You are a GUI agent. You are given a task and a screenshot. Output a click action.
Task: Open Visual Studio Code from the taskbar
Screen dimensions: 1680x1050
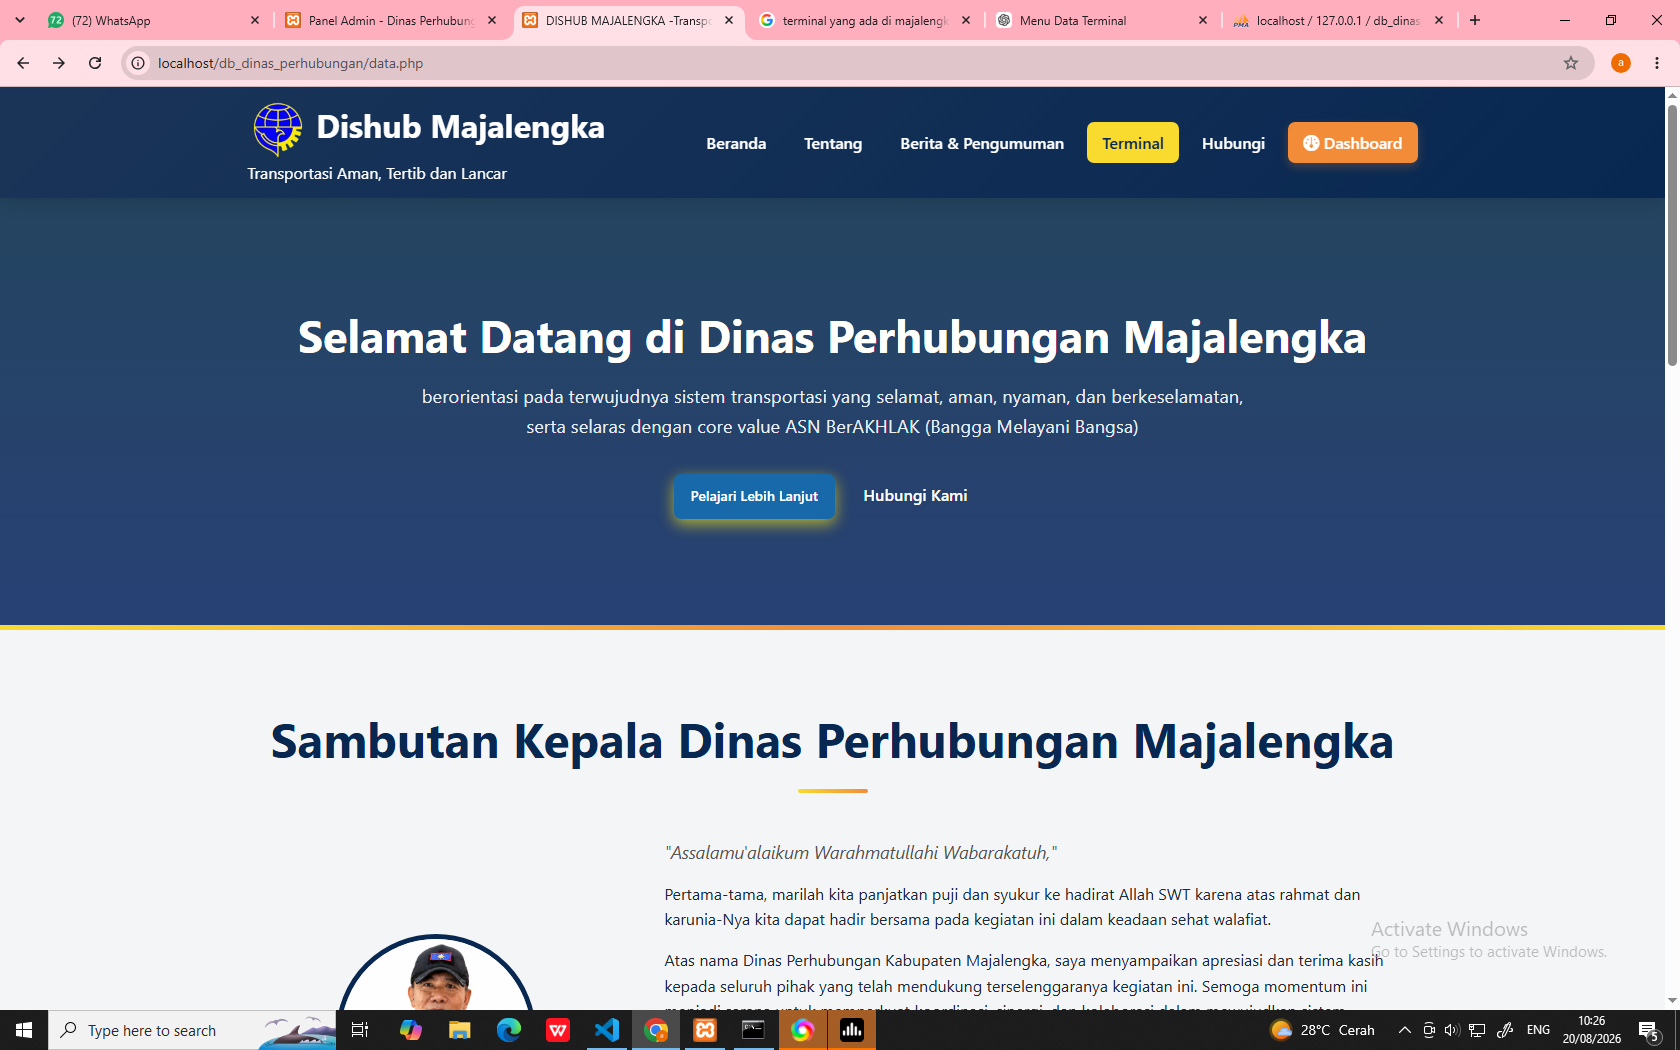pos(607,1030)
